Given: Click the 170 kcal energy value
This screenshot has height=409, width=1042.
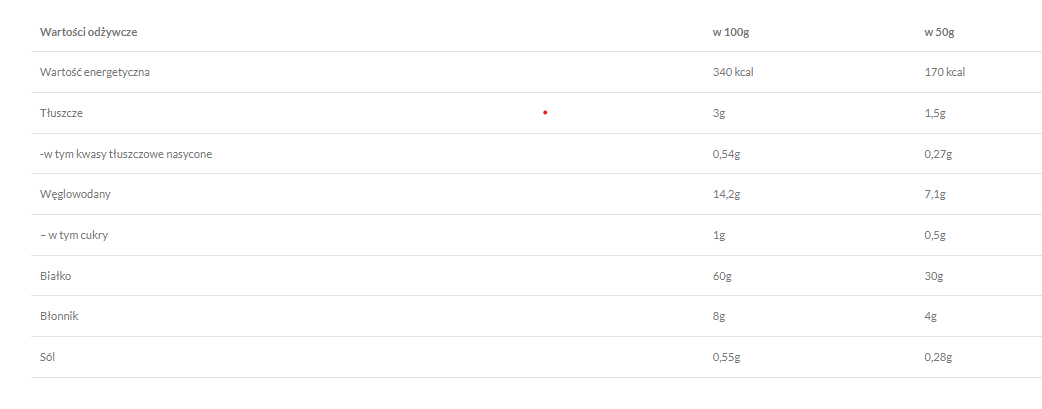Looking at the screenshot, I should pyautogui.click(x=945, y=72).
